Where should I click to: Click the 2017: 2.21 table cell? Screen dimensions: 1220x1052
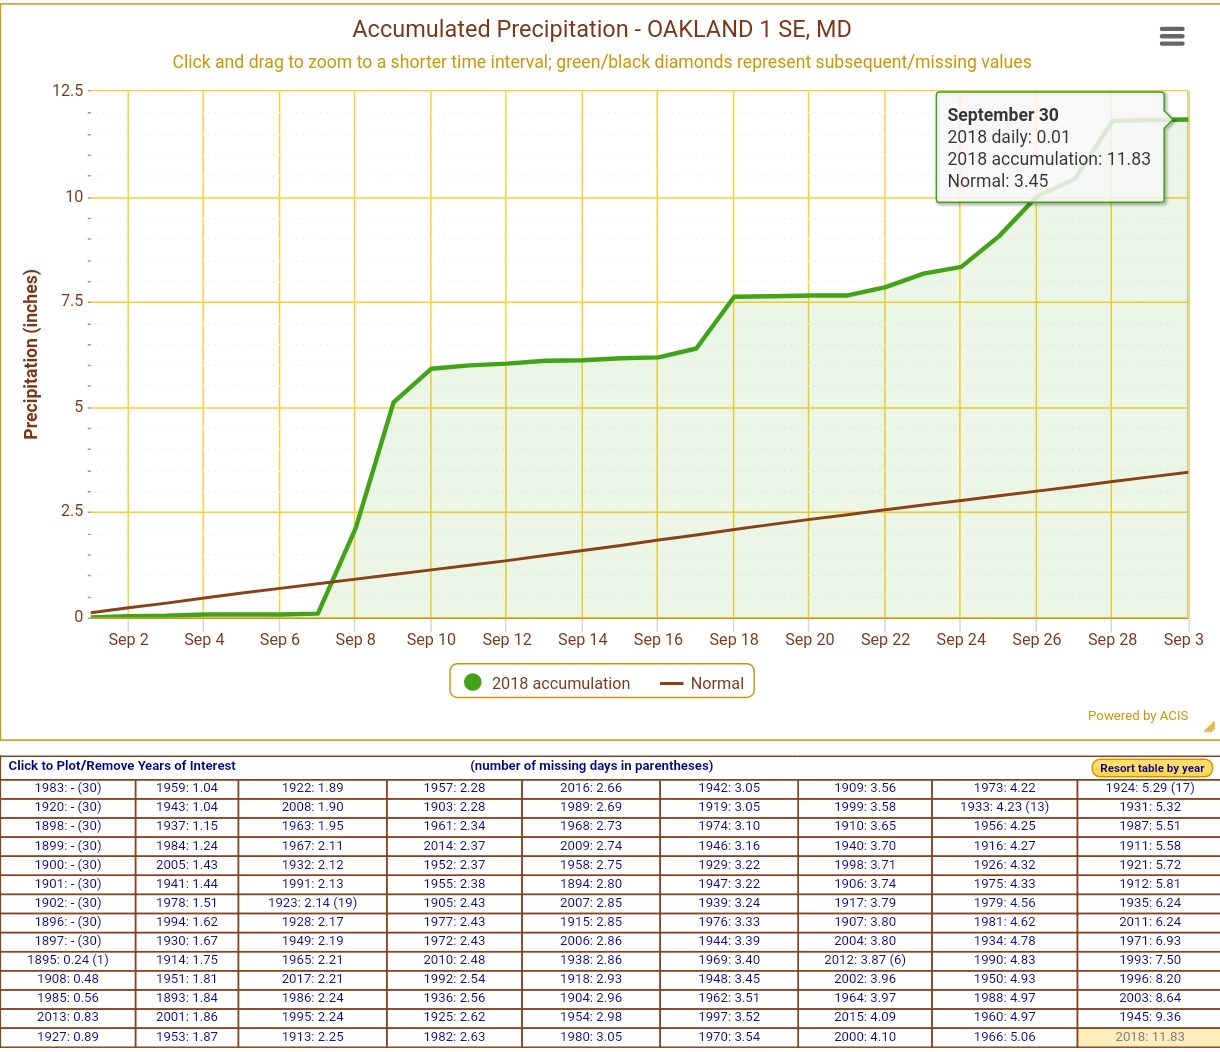(312, 979)
